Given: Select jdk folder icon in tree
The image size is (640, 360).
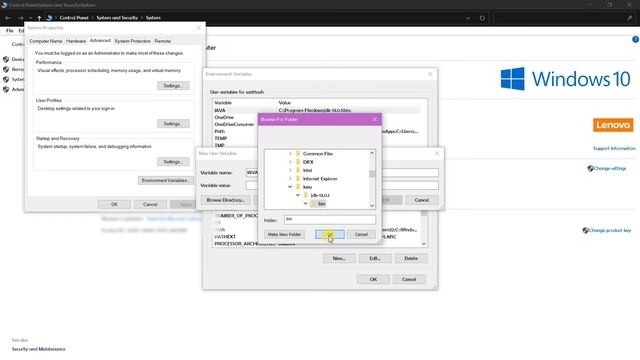Looking at the screenshot, I should click(306, 195).
